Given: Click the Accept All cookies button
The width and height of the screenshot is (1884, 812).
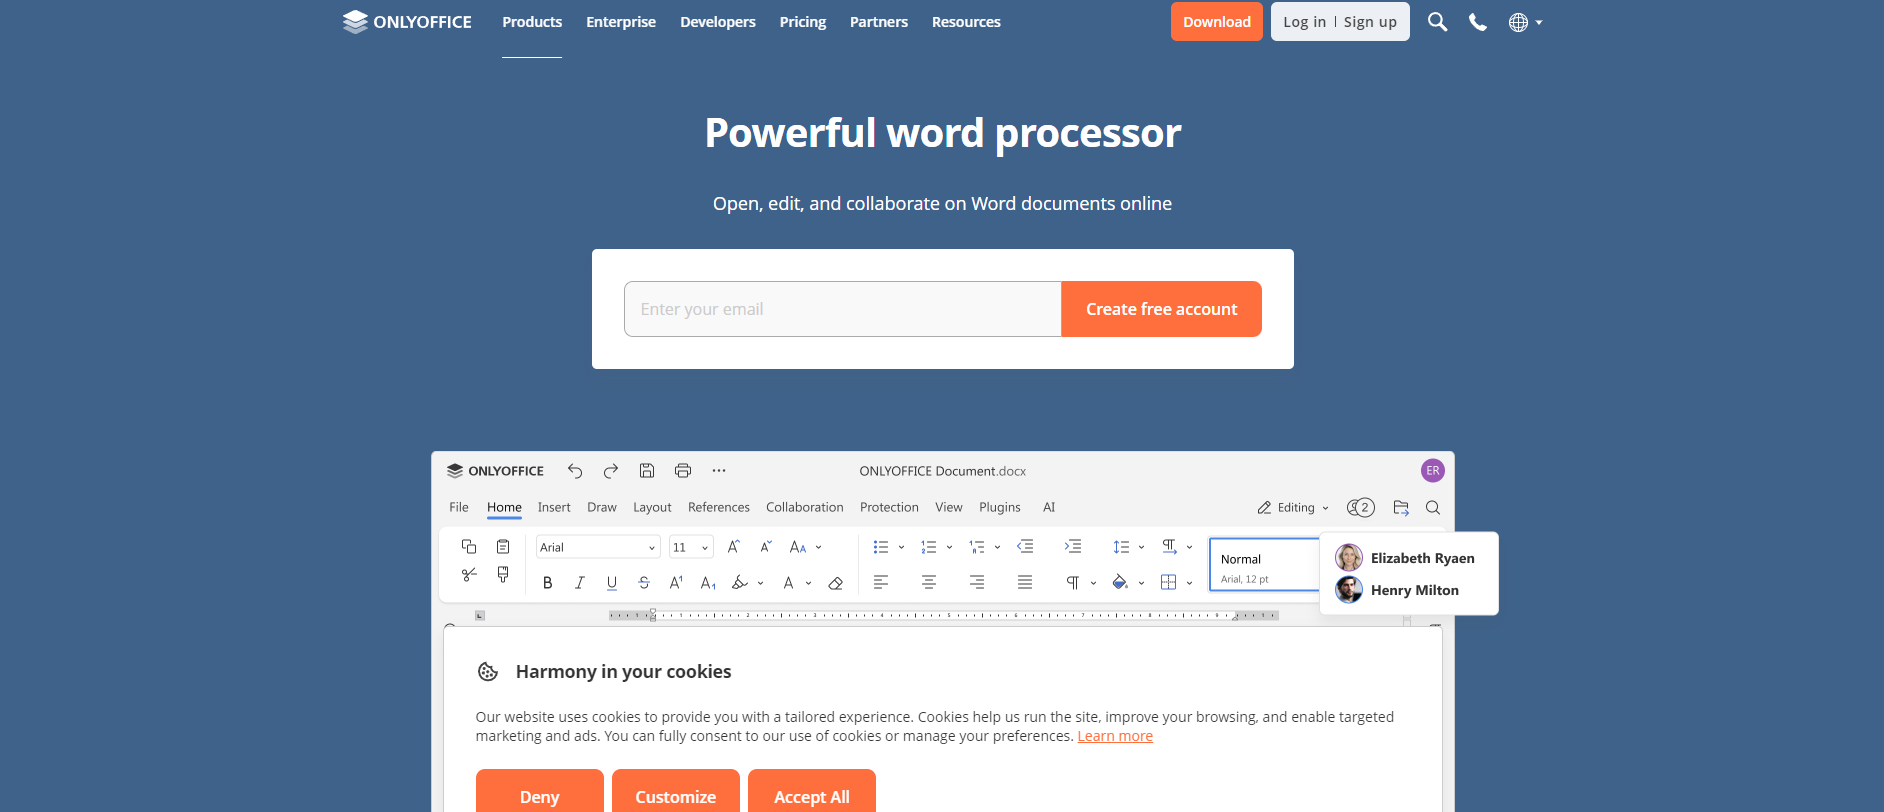Looking at the screenshot, I should [812, 795].
